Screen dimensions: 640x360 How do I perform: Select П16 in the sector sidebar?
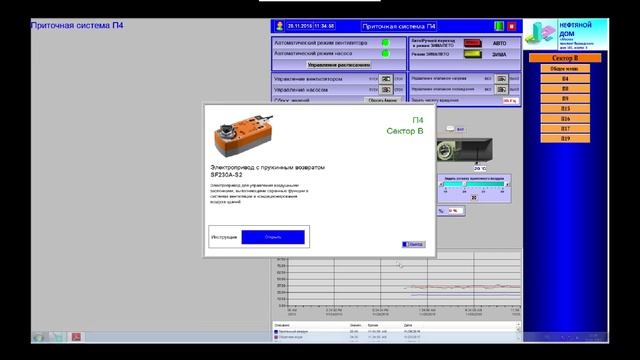[x=565, y=119]
